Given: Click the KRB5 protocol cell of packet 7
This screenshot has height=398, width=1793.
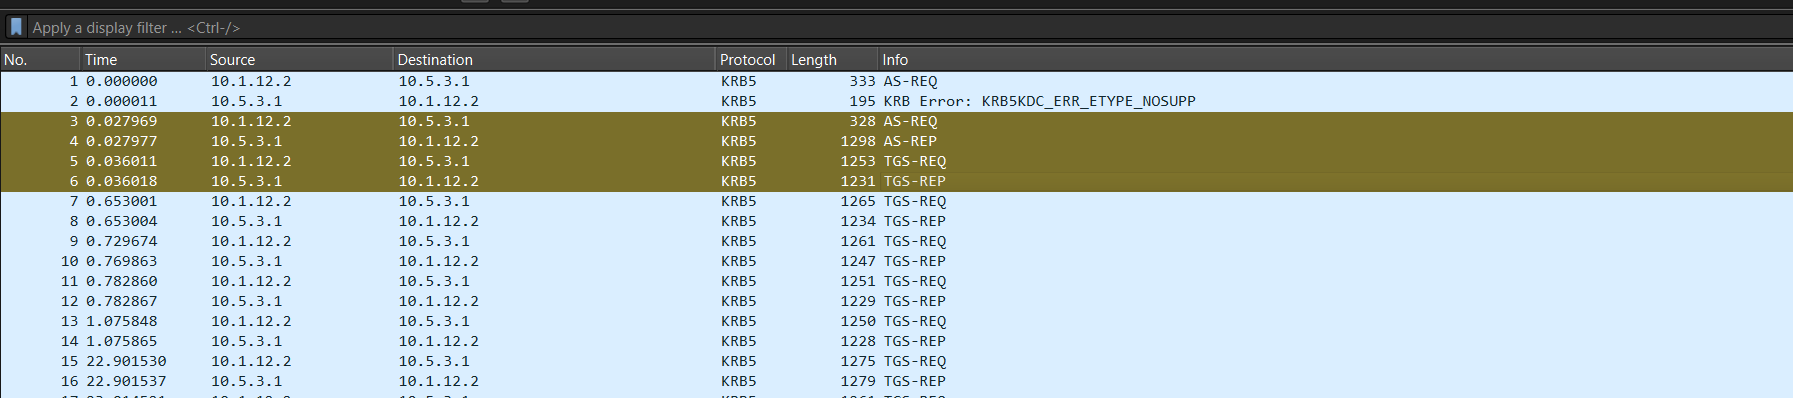Looking at the screenshot, I should click(738, 201).
